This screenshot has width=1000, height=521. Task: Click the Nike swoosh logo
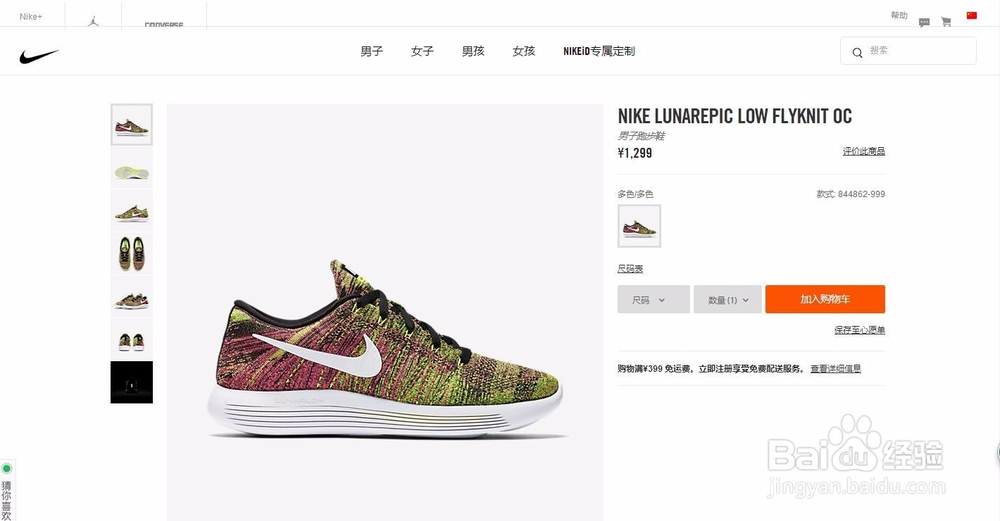pyautogui.click(x=39, y=57)
